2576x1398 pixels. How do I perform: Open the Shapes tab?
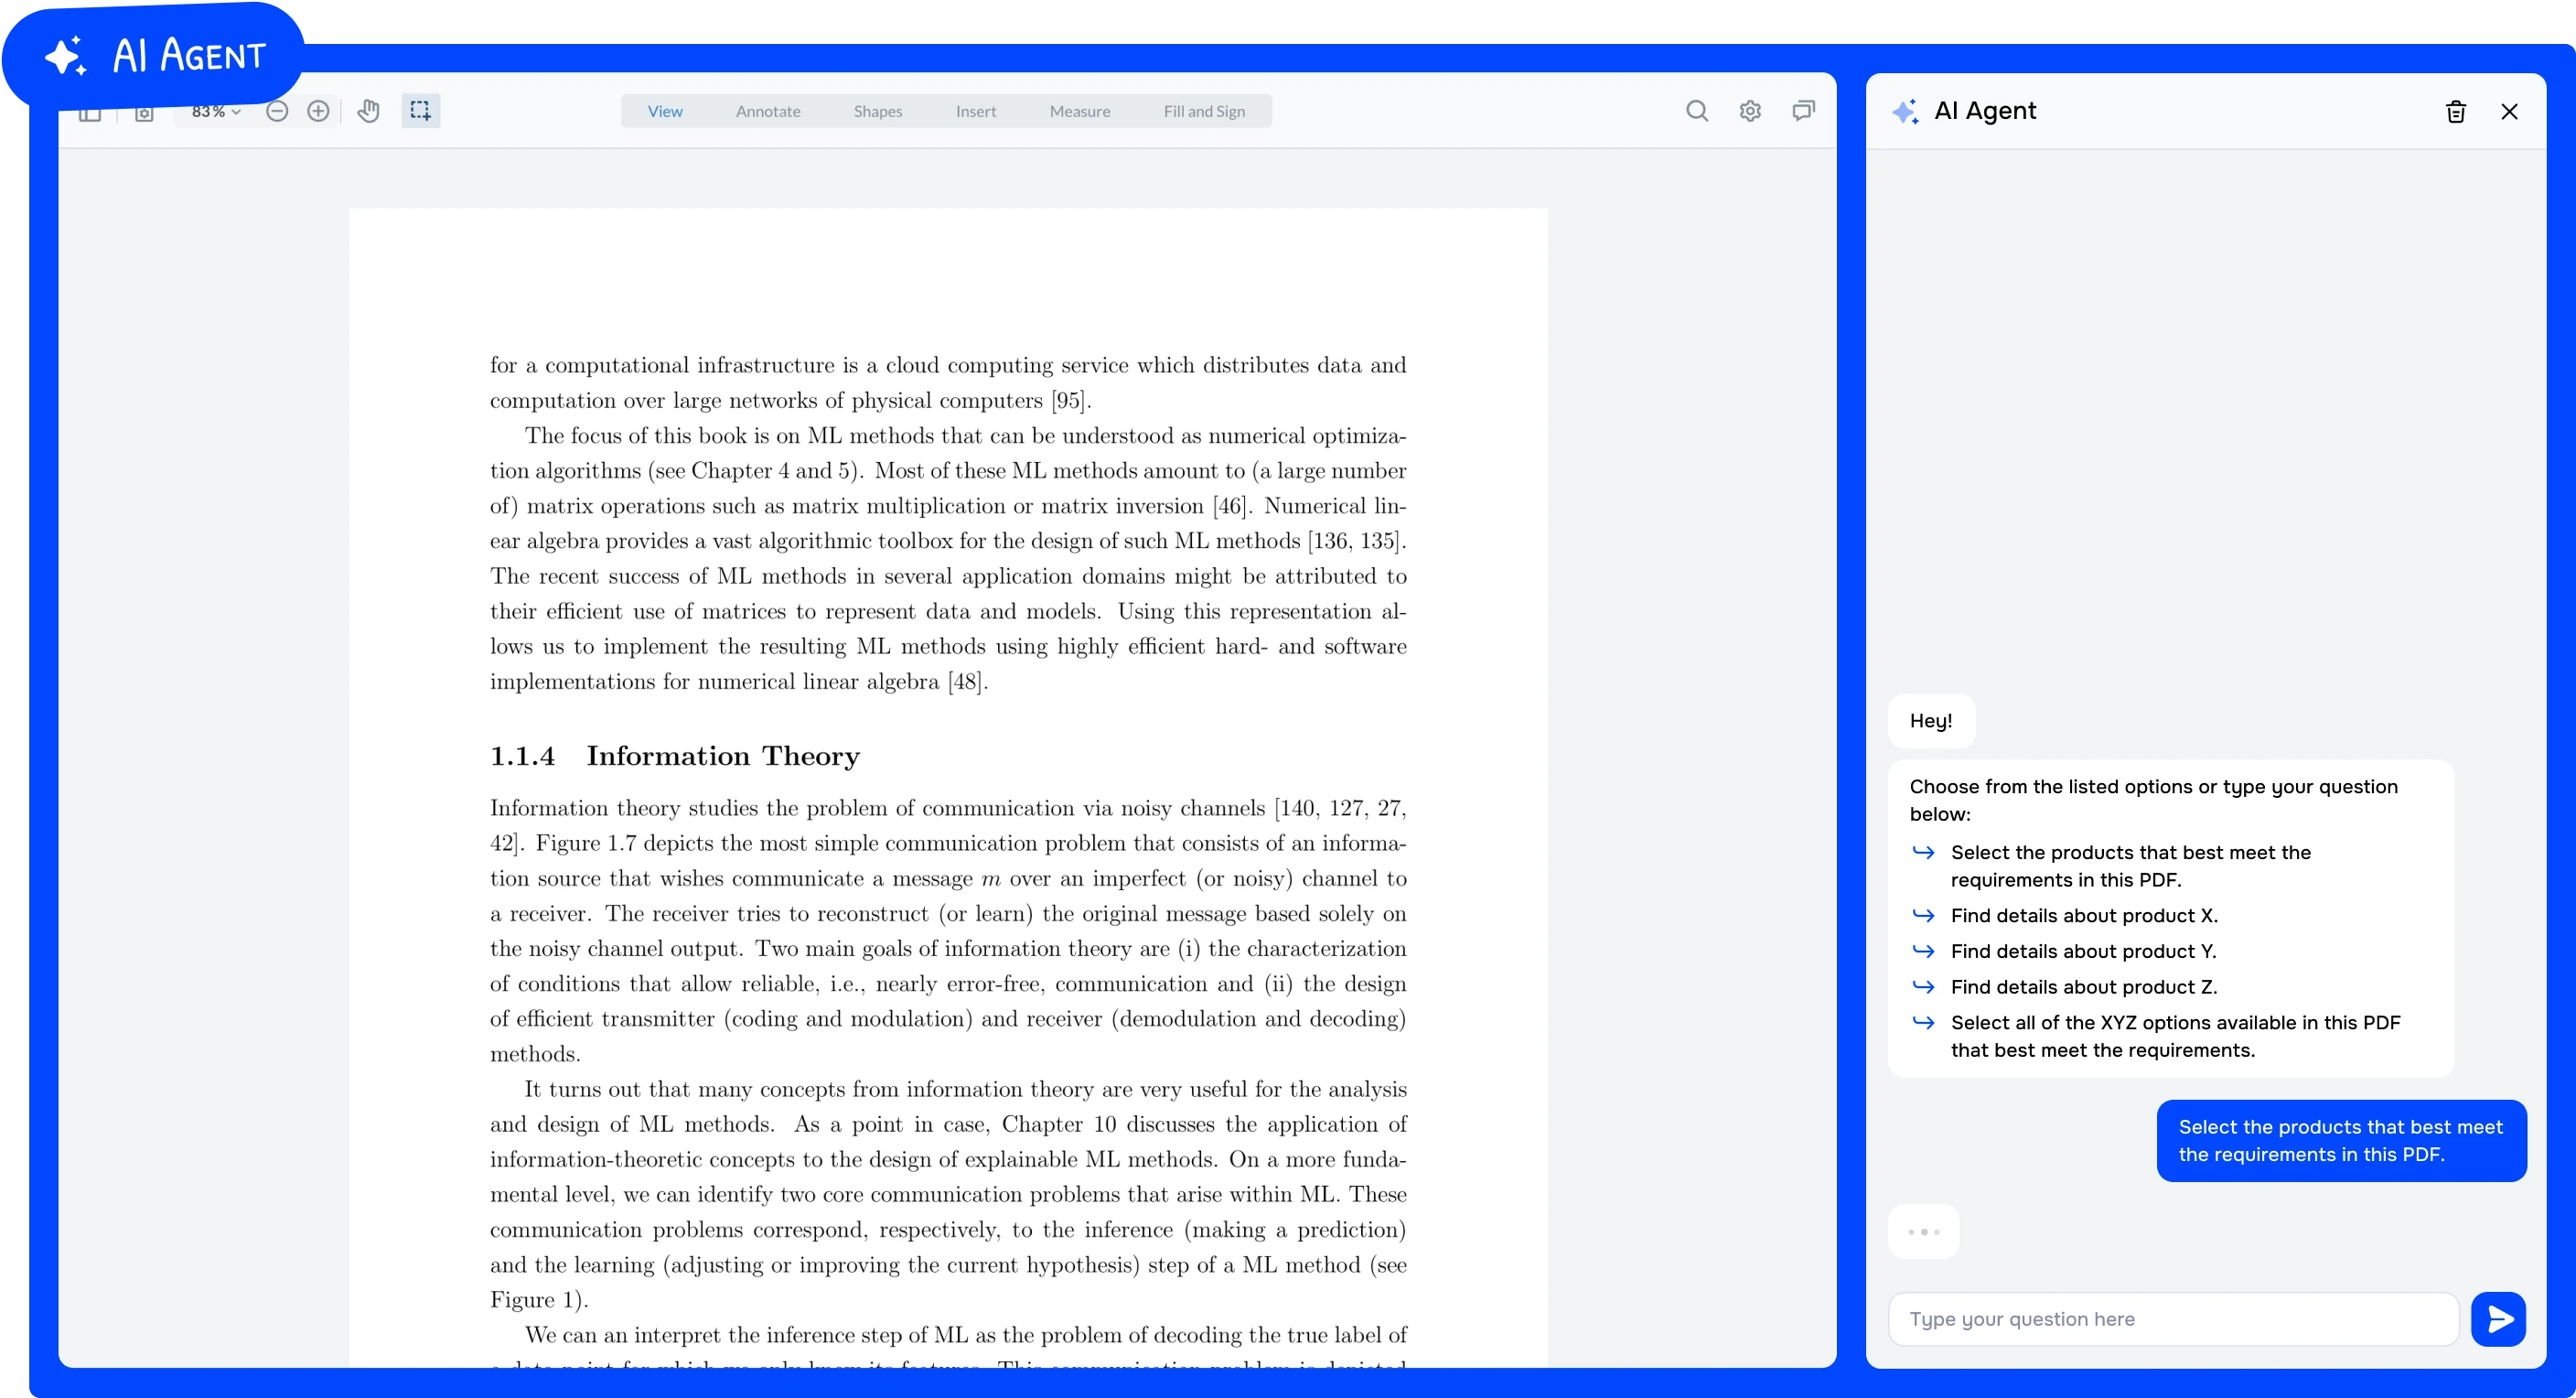[878, 111]
